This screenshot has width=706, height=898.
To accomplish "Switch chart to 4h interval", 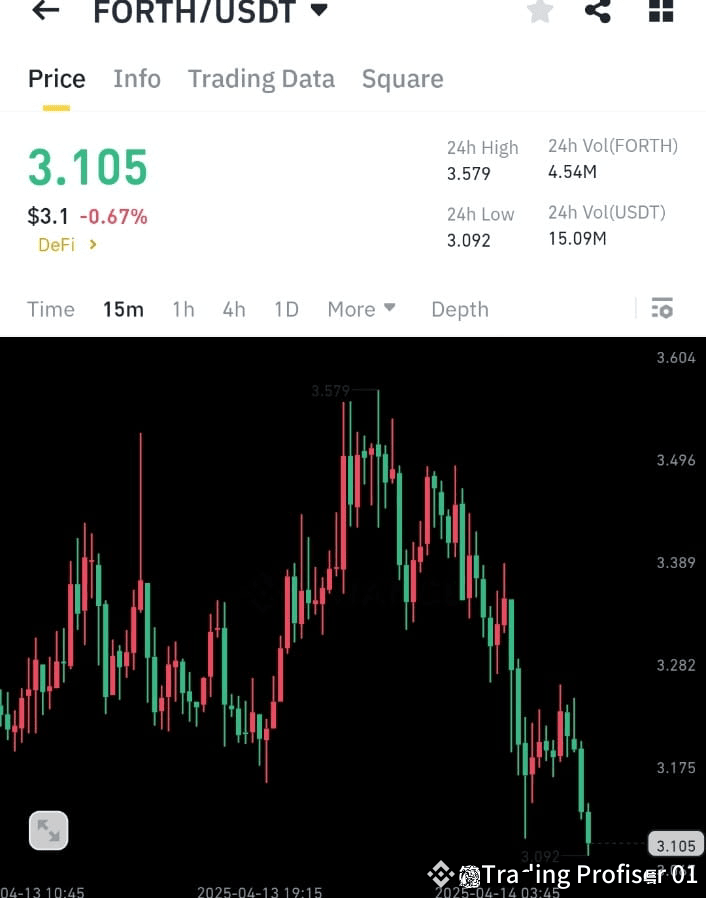I will coord(233,309).
